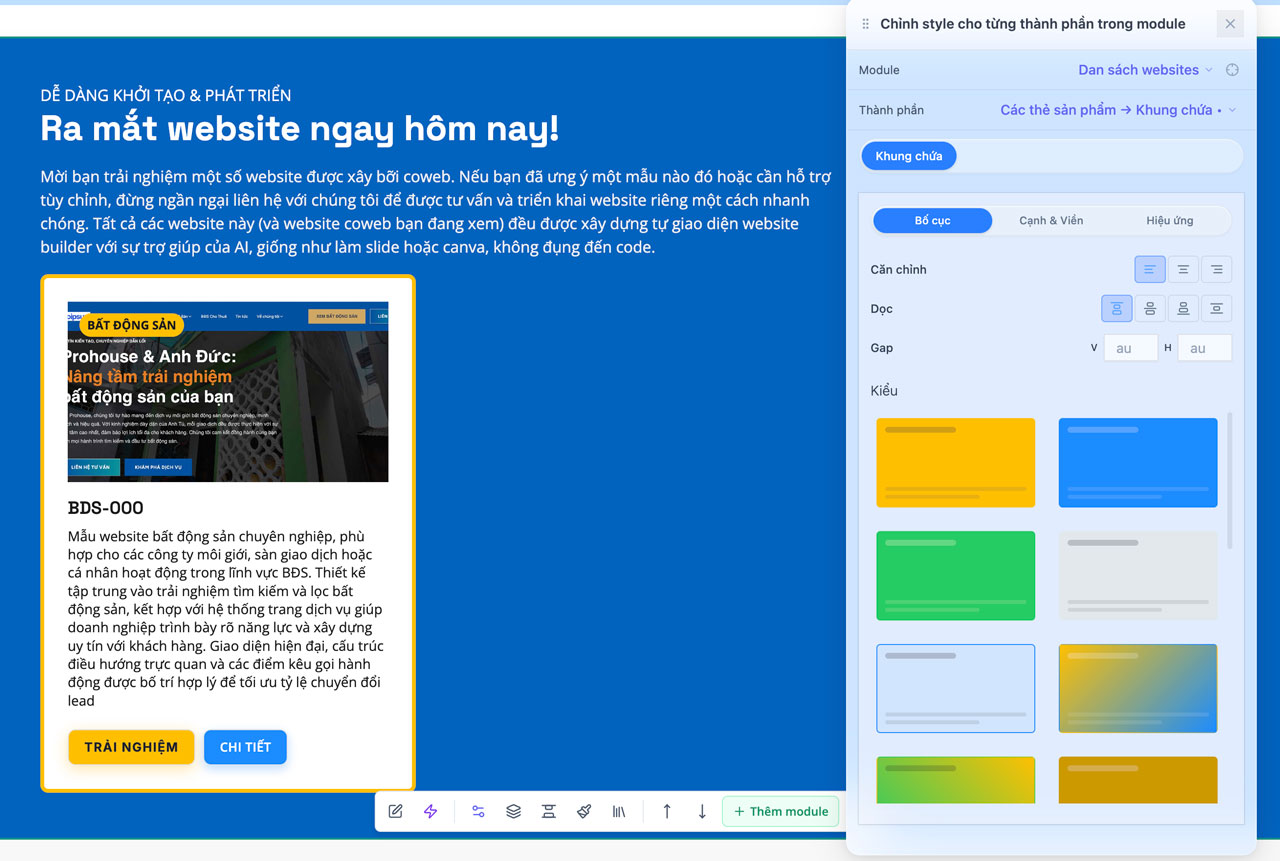1280x861 pixels.
Task: Move module up with the up arrow
Action: [x=667, y=811]
